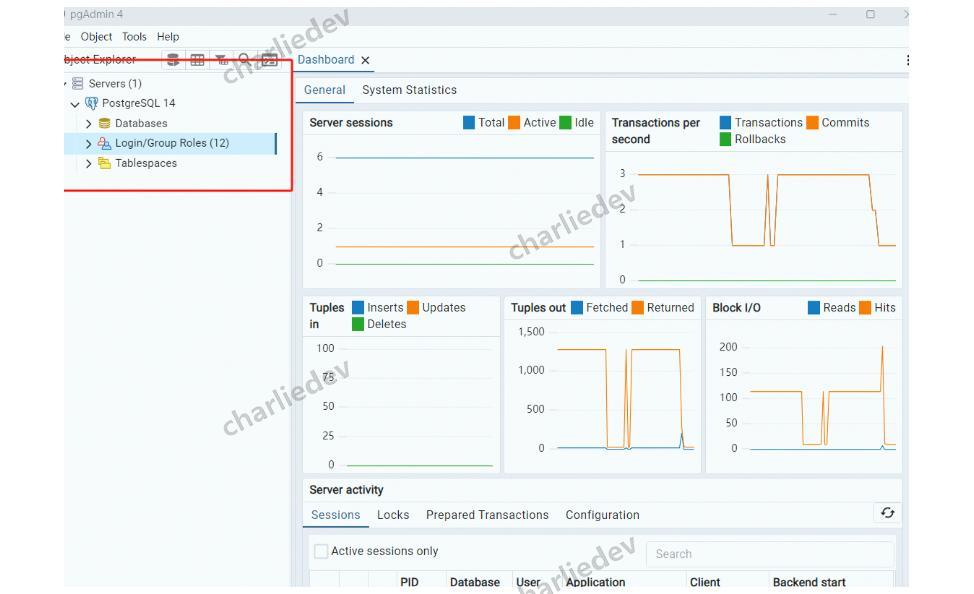Viewport: 974px width, 594px height.
Task: Click the Updates orange legend swatch
Action: point(412,308)
